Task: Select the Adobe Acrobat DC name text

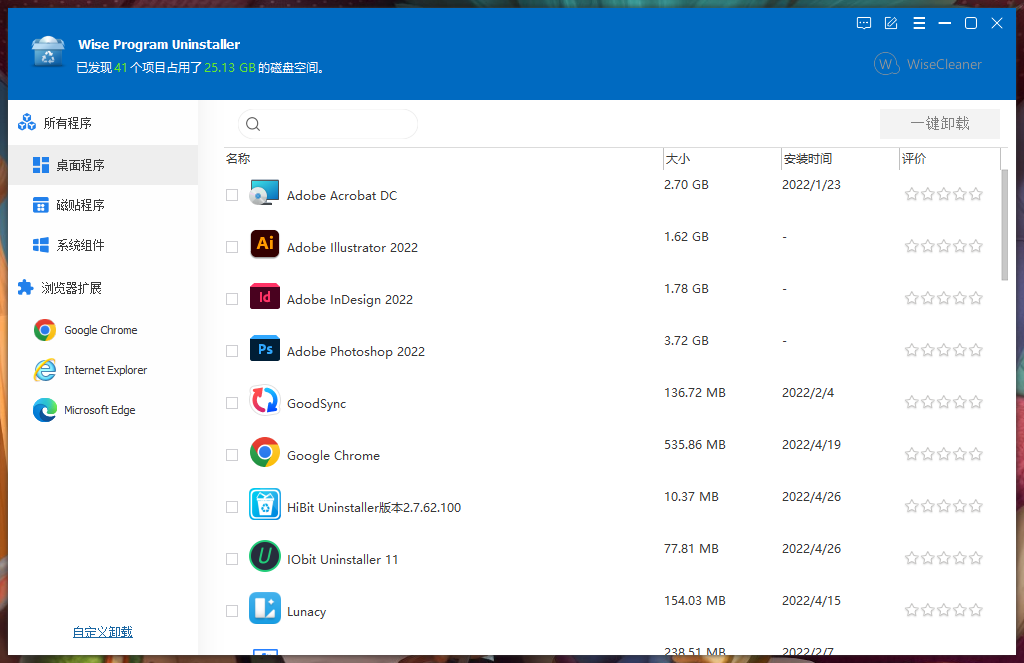Action: (x=342, y=195)
